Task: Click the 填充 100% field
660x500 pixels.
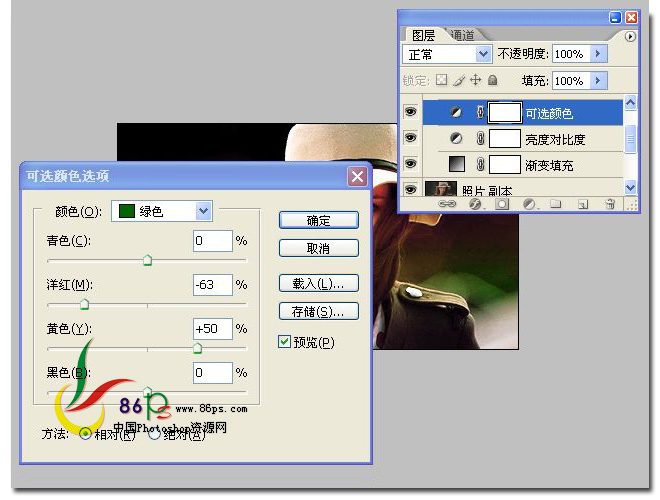Action: coord(571,80)
